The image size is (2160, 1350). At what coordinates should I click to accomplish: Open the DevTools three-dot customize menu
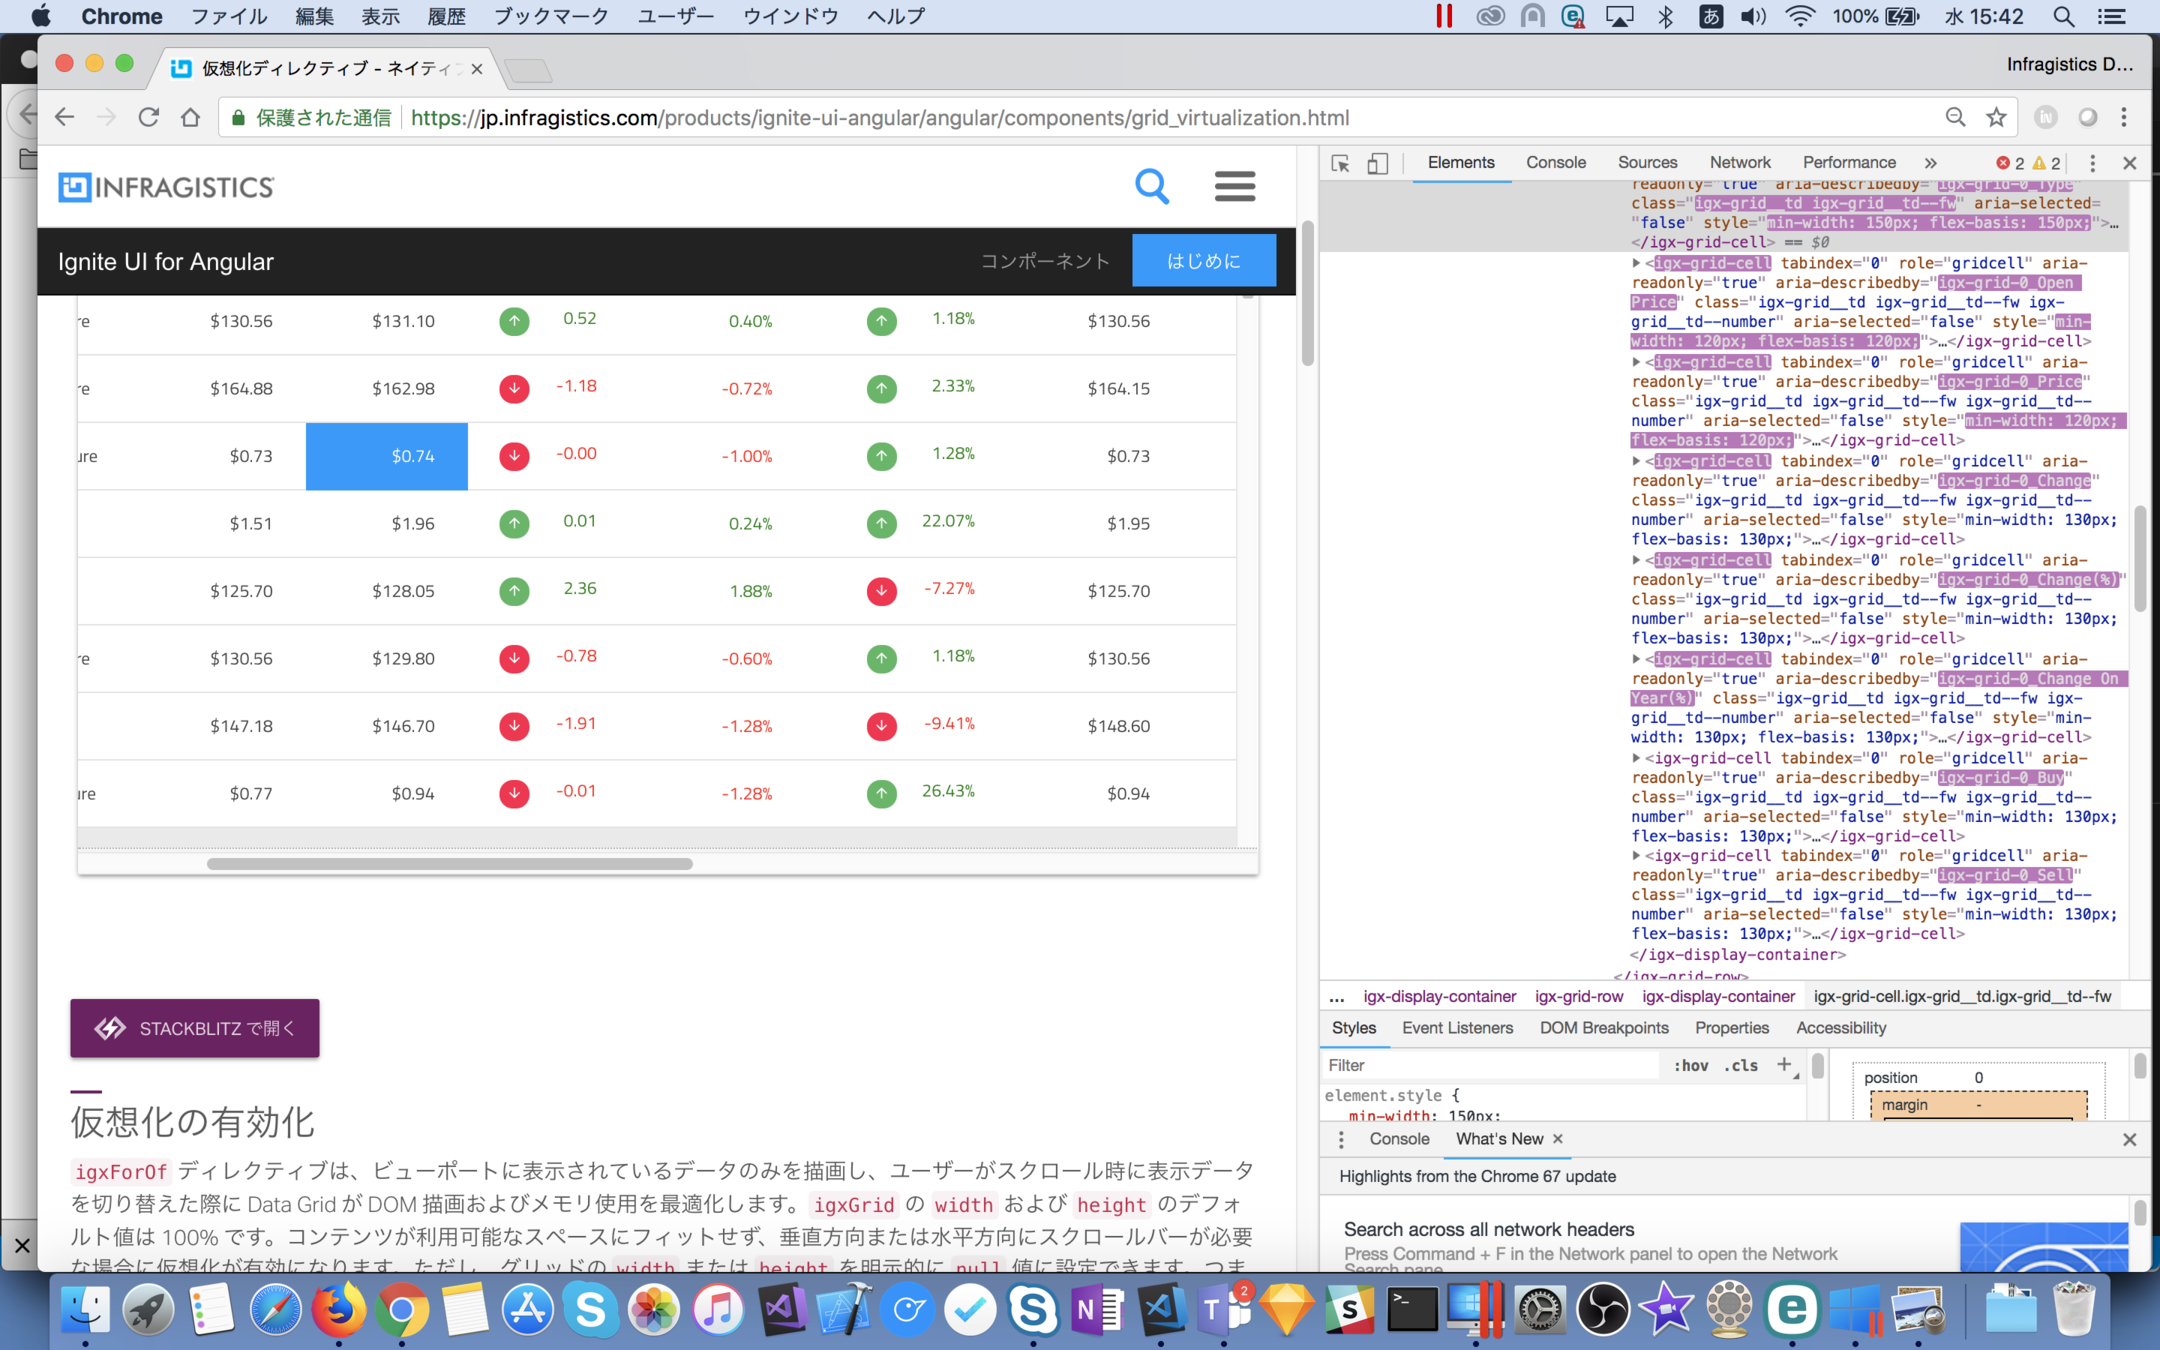pyautogui.click(x=2092, y=163)
